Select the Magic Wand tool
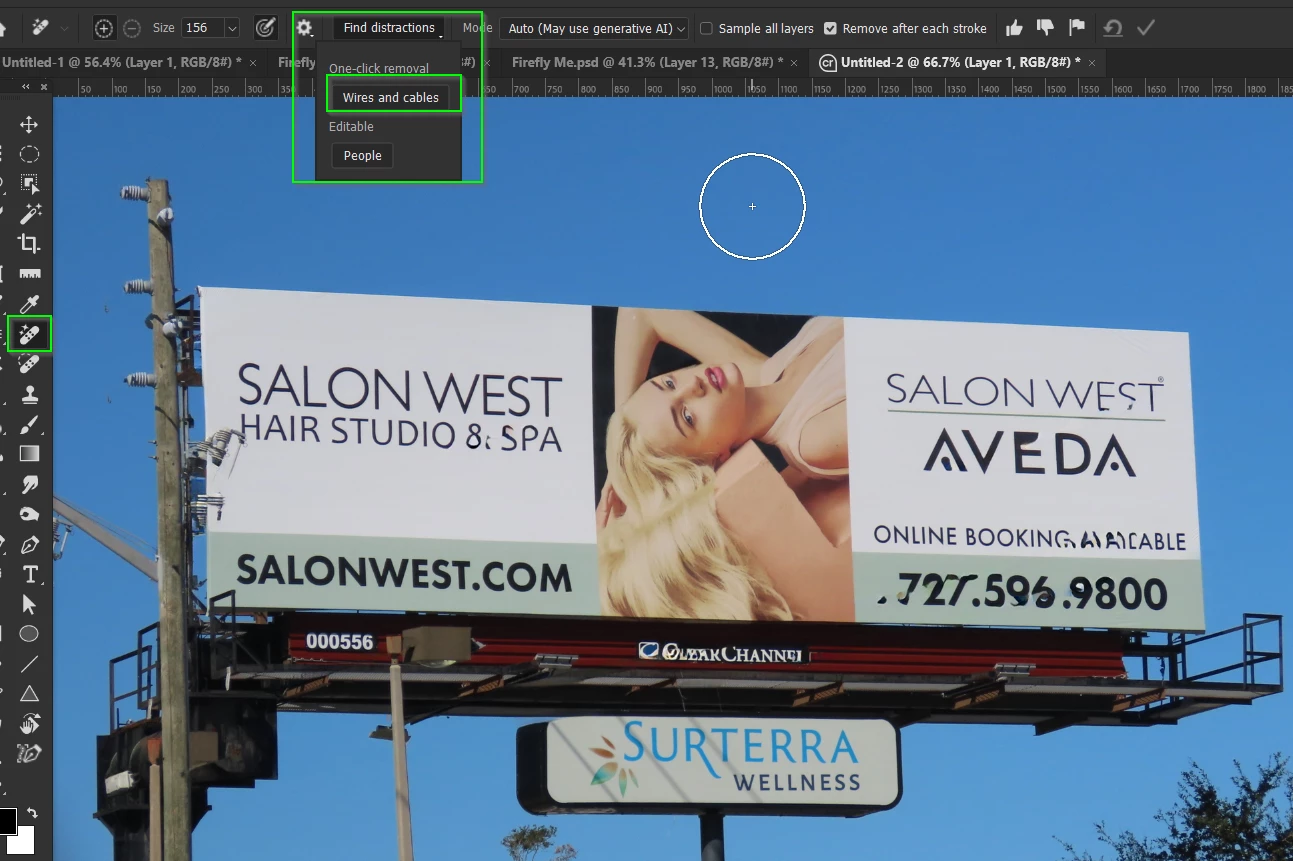Screen dimensions: 1293x861 tap(29, 214)
